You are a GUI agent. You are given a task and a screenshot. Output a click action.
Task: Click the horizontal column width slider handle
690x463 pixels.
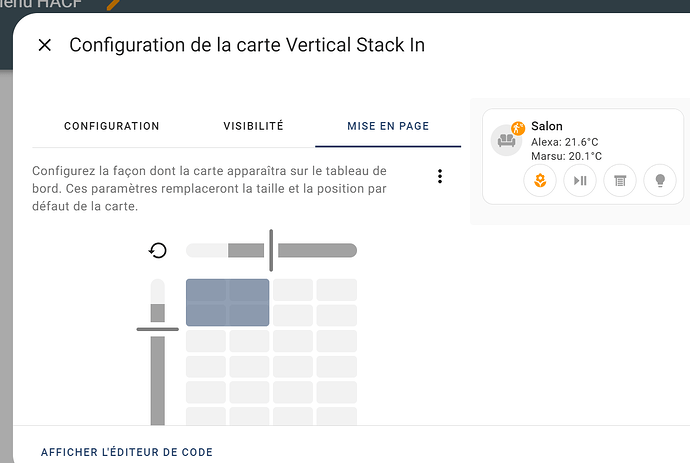click(x=271, y=250)
